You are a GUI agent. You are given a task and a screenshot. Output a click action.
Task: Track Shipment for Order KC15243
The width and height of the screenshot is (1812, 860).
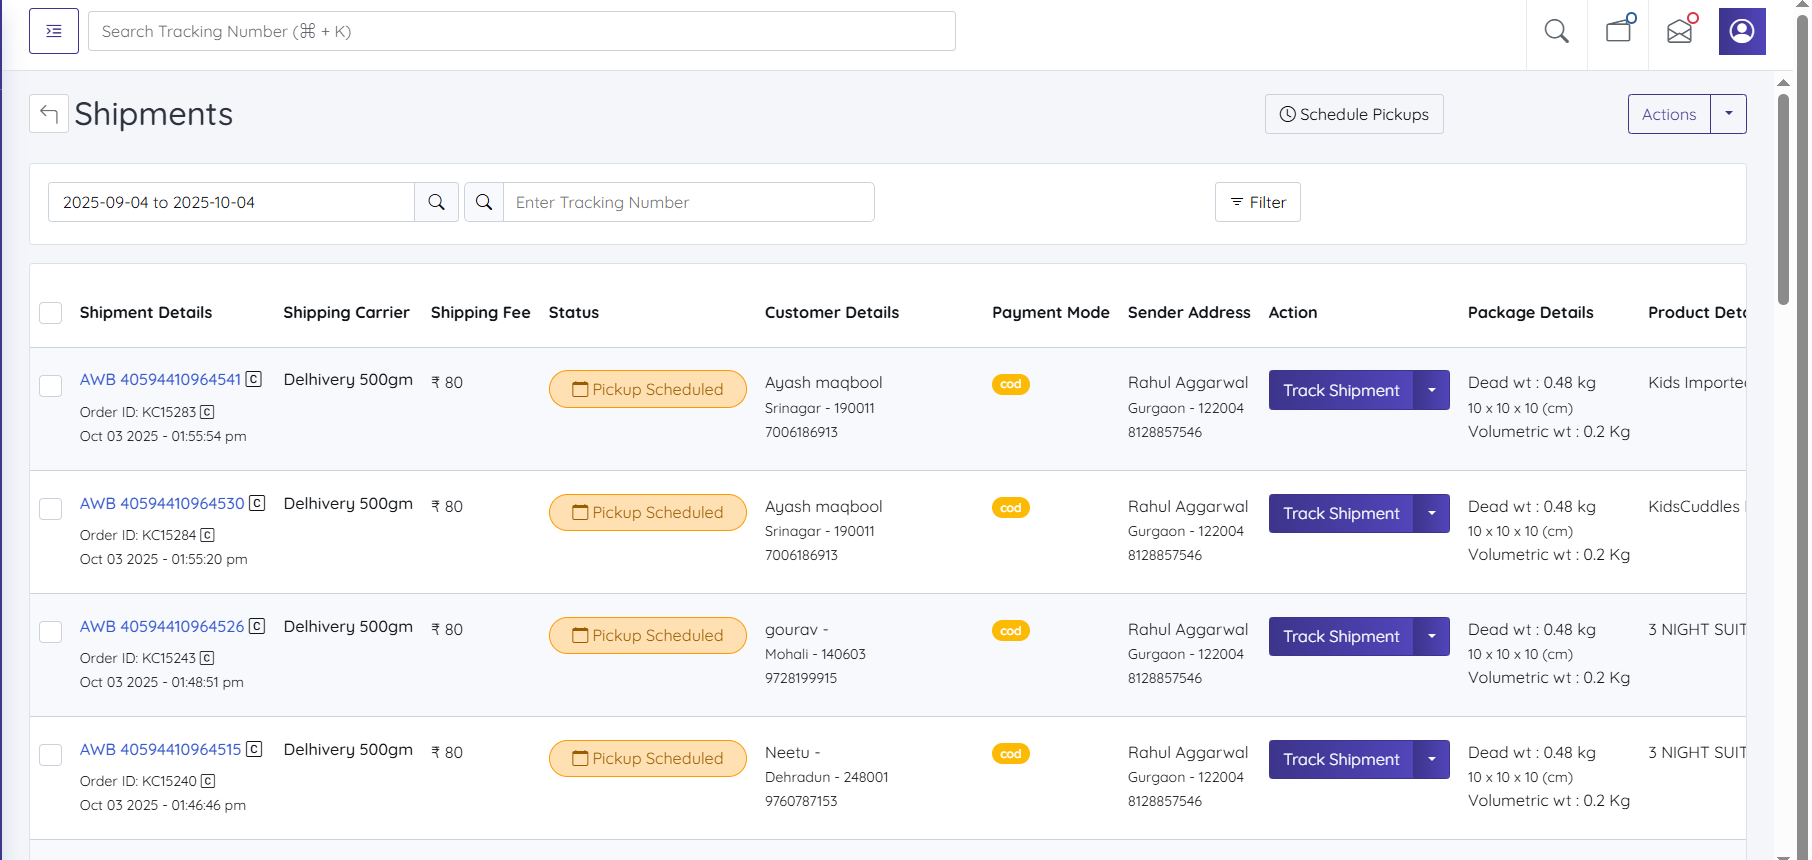coord(1341,636)
